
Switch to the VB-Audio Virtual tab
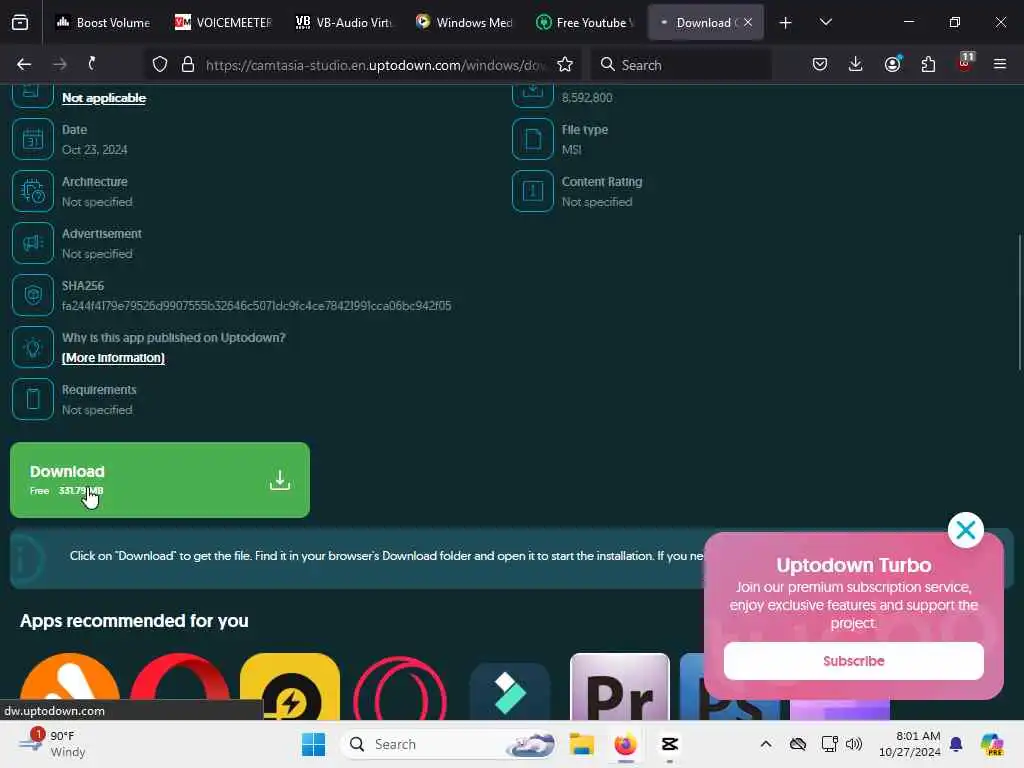344,22
